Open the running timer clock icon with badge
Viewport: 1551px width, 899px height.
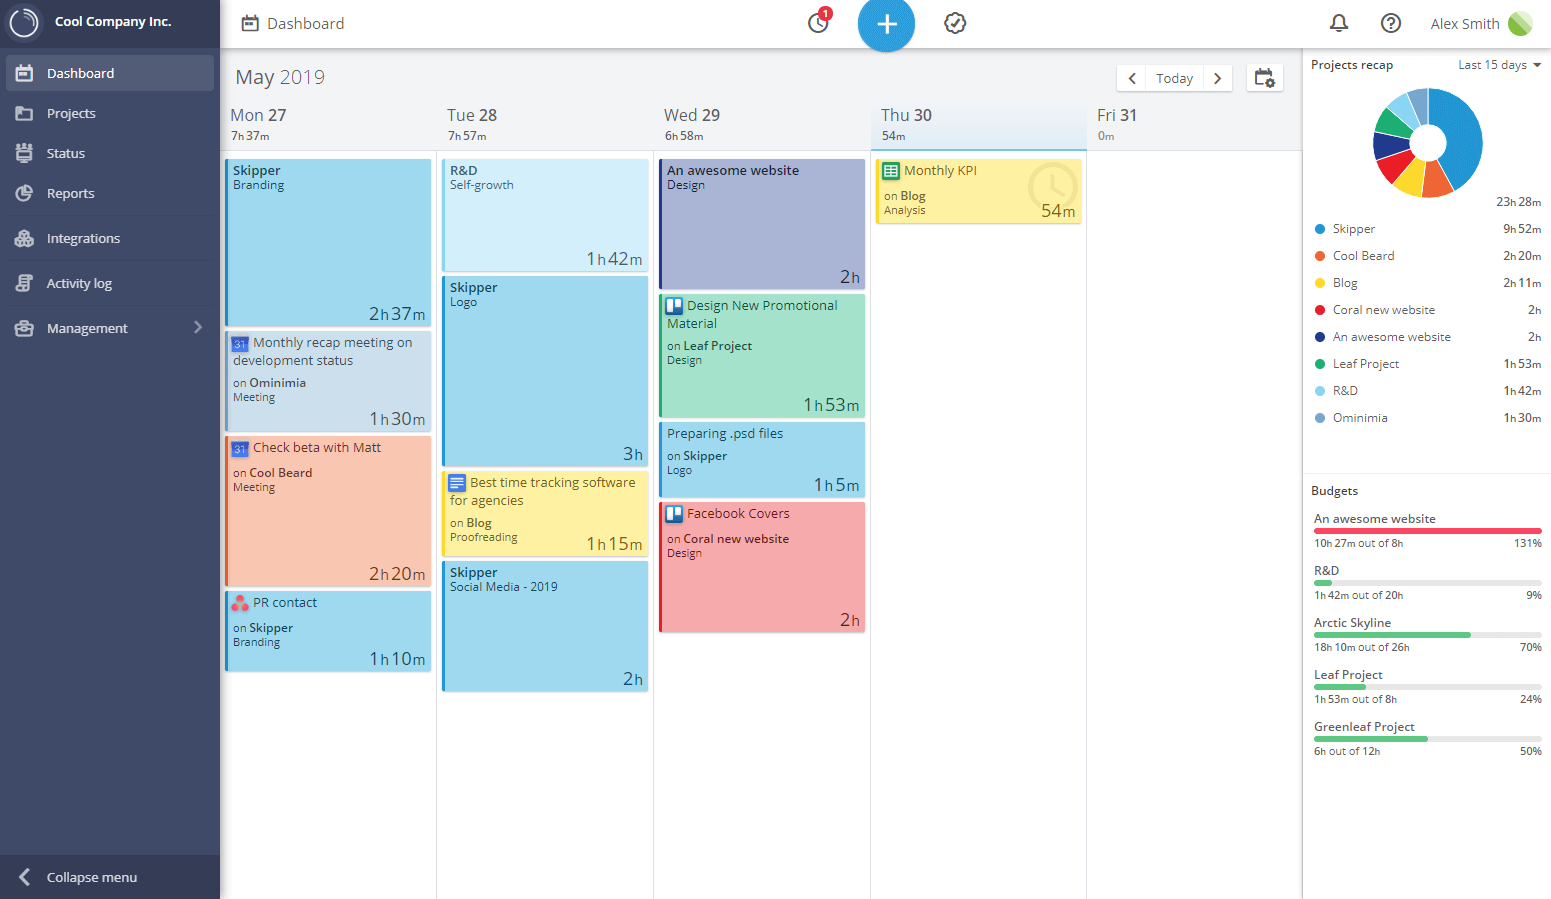tap(818, 22)
